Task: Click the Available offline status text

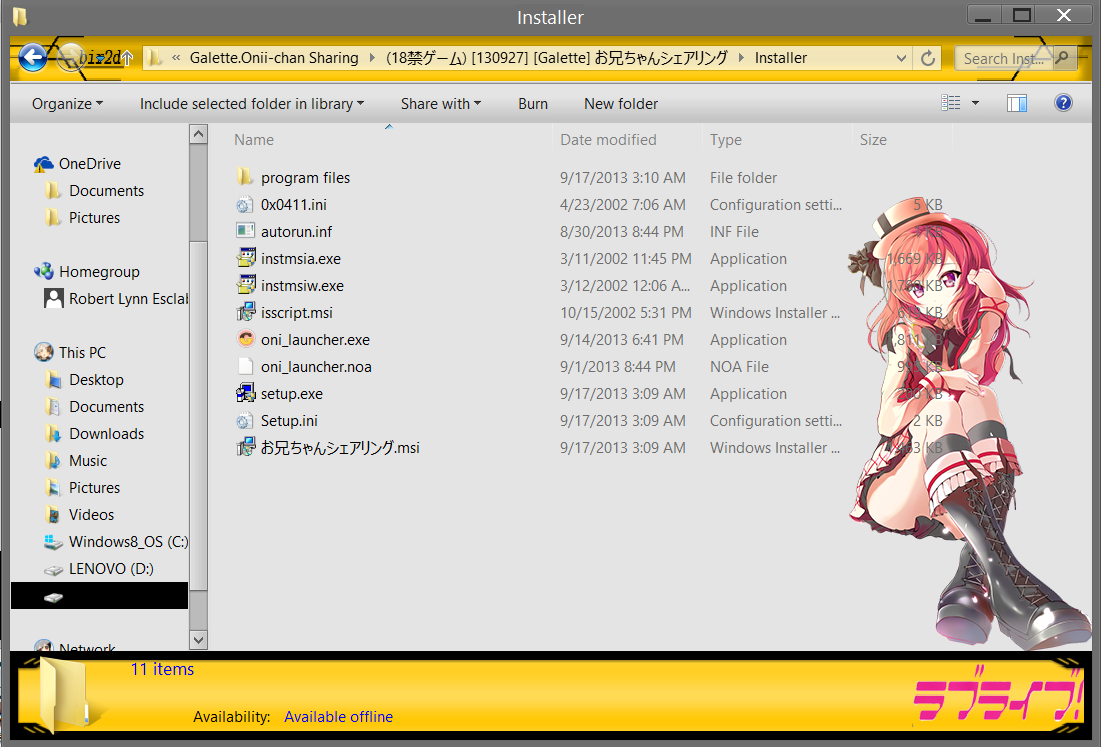Action: (338, 717)
